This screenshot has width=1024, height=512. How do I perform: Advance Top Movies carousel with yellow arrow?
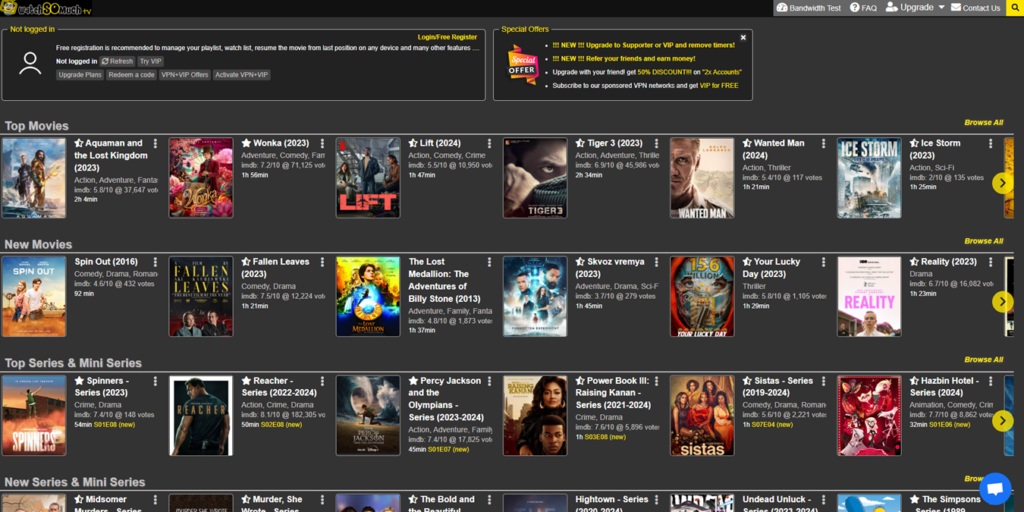click(x=1002, y=183)
